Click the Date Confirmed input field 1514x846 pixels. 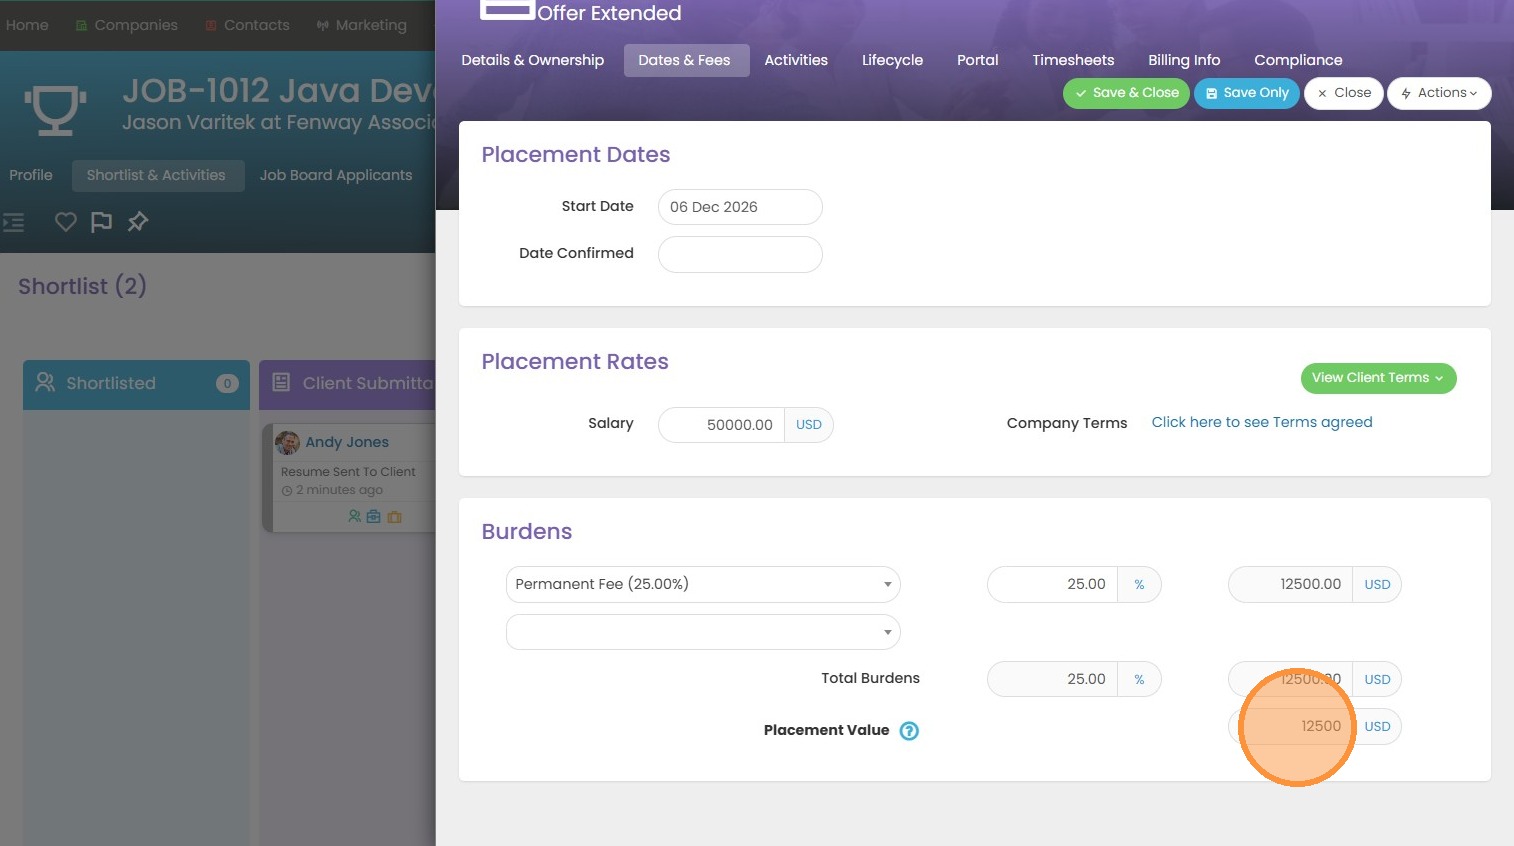pos(740,254)
